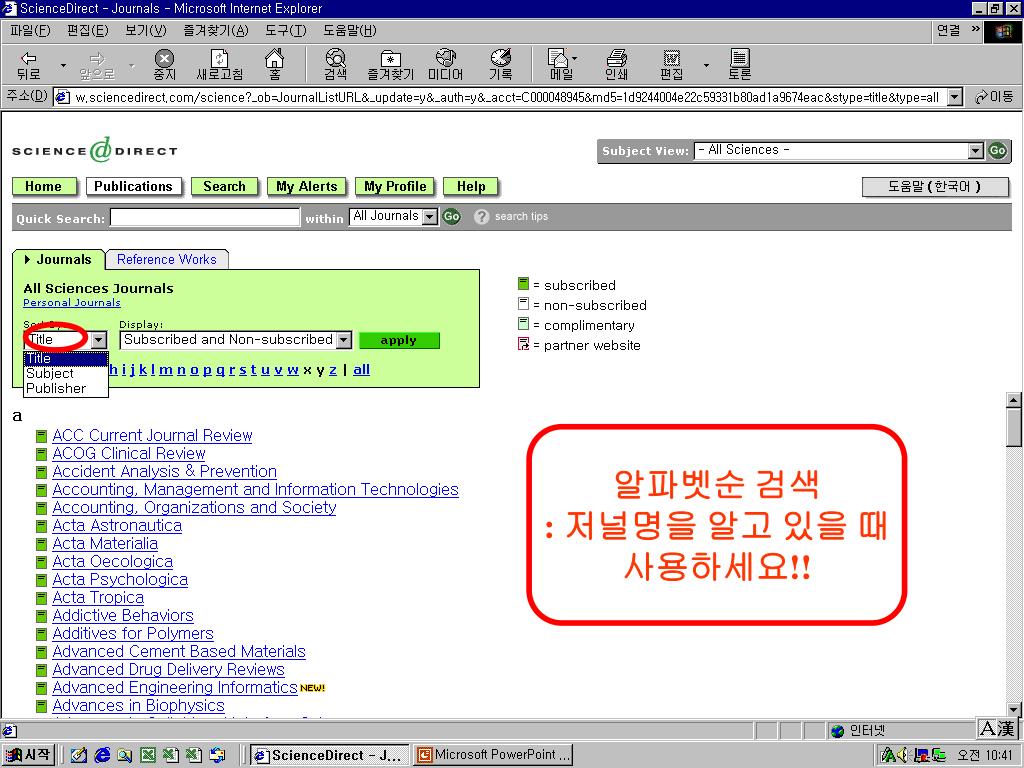Image resolution: width=1024 pixels, height=768 pixels.
Task: Click the subscribed icon beside ACC Current Journal Review
Action: [42, 436]
